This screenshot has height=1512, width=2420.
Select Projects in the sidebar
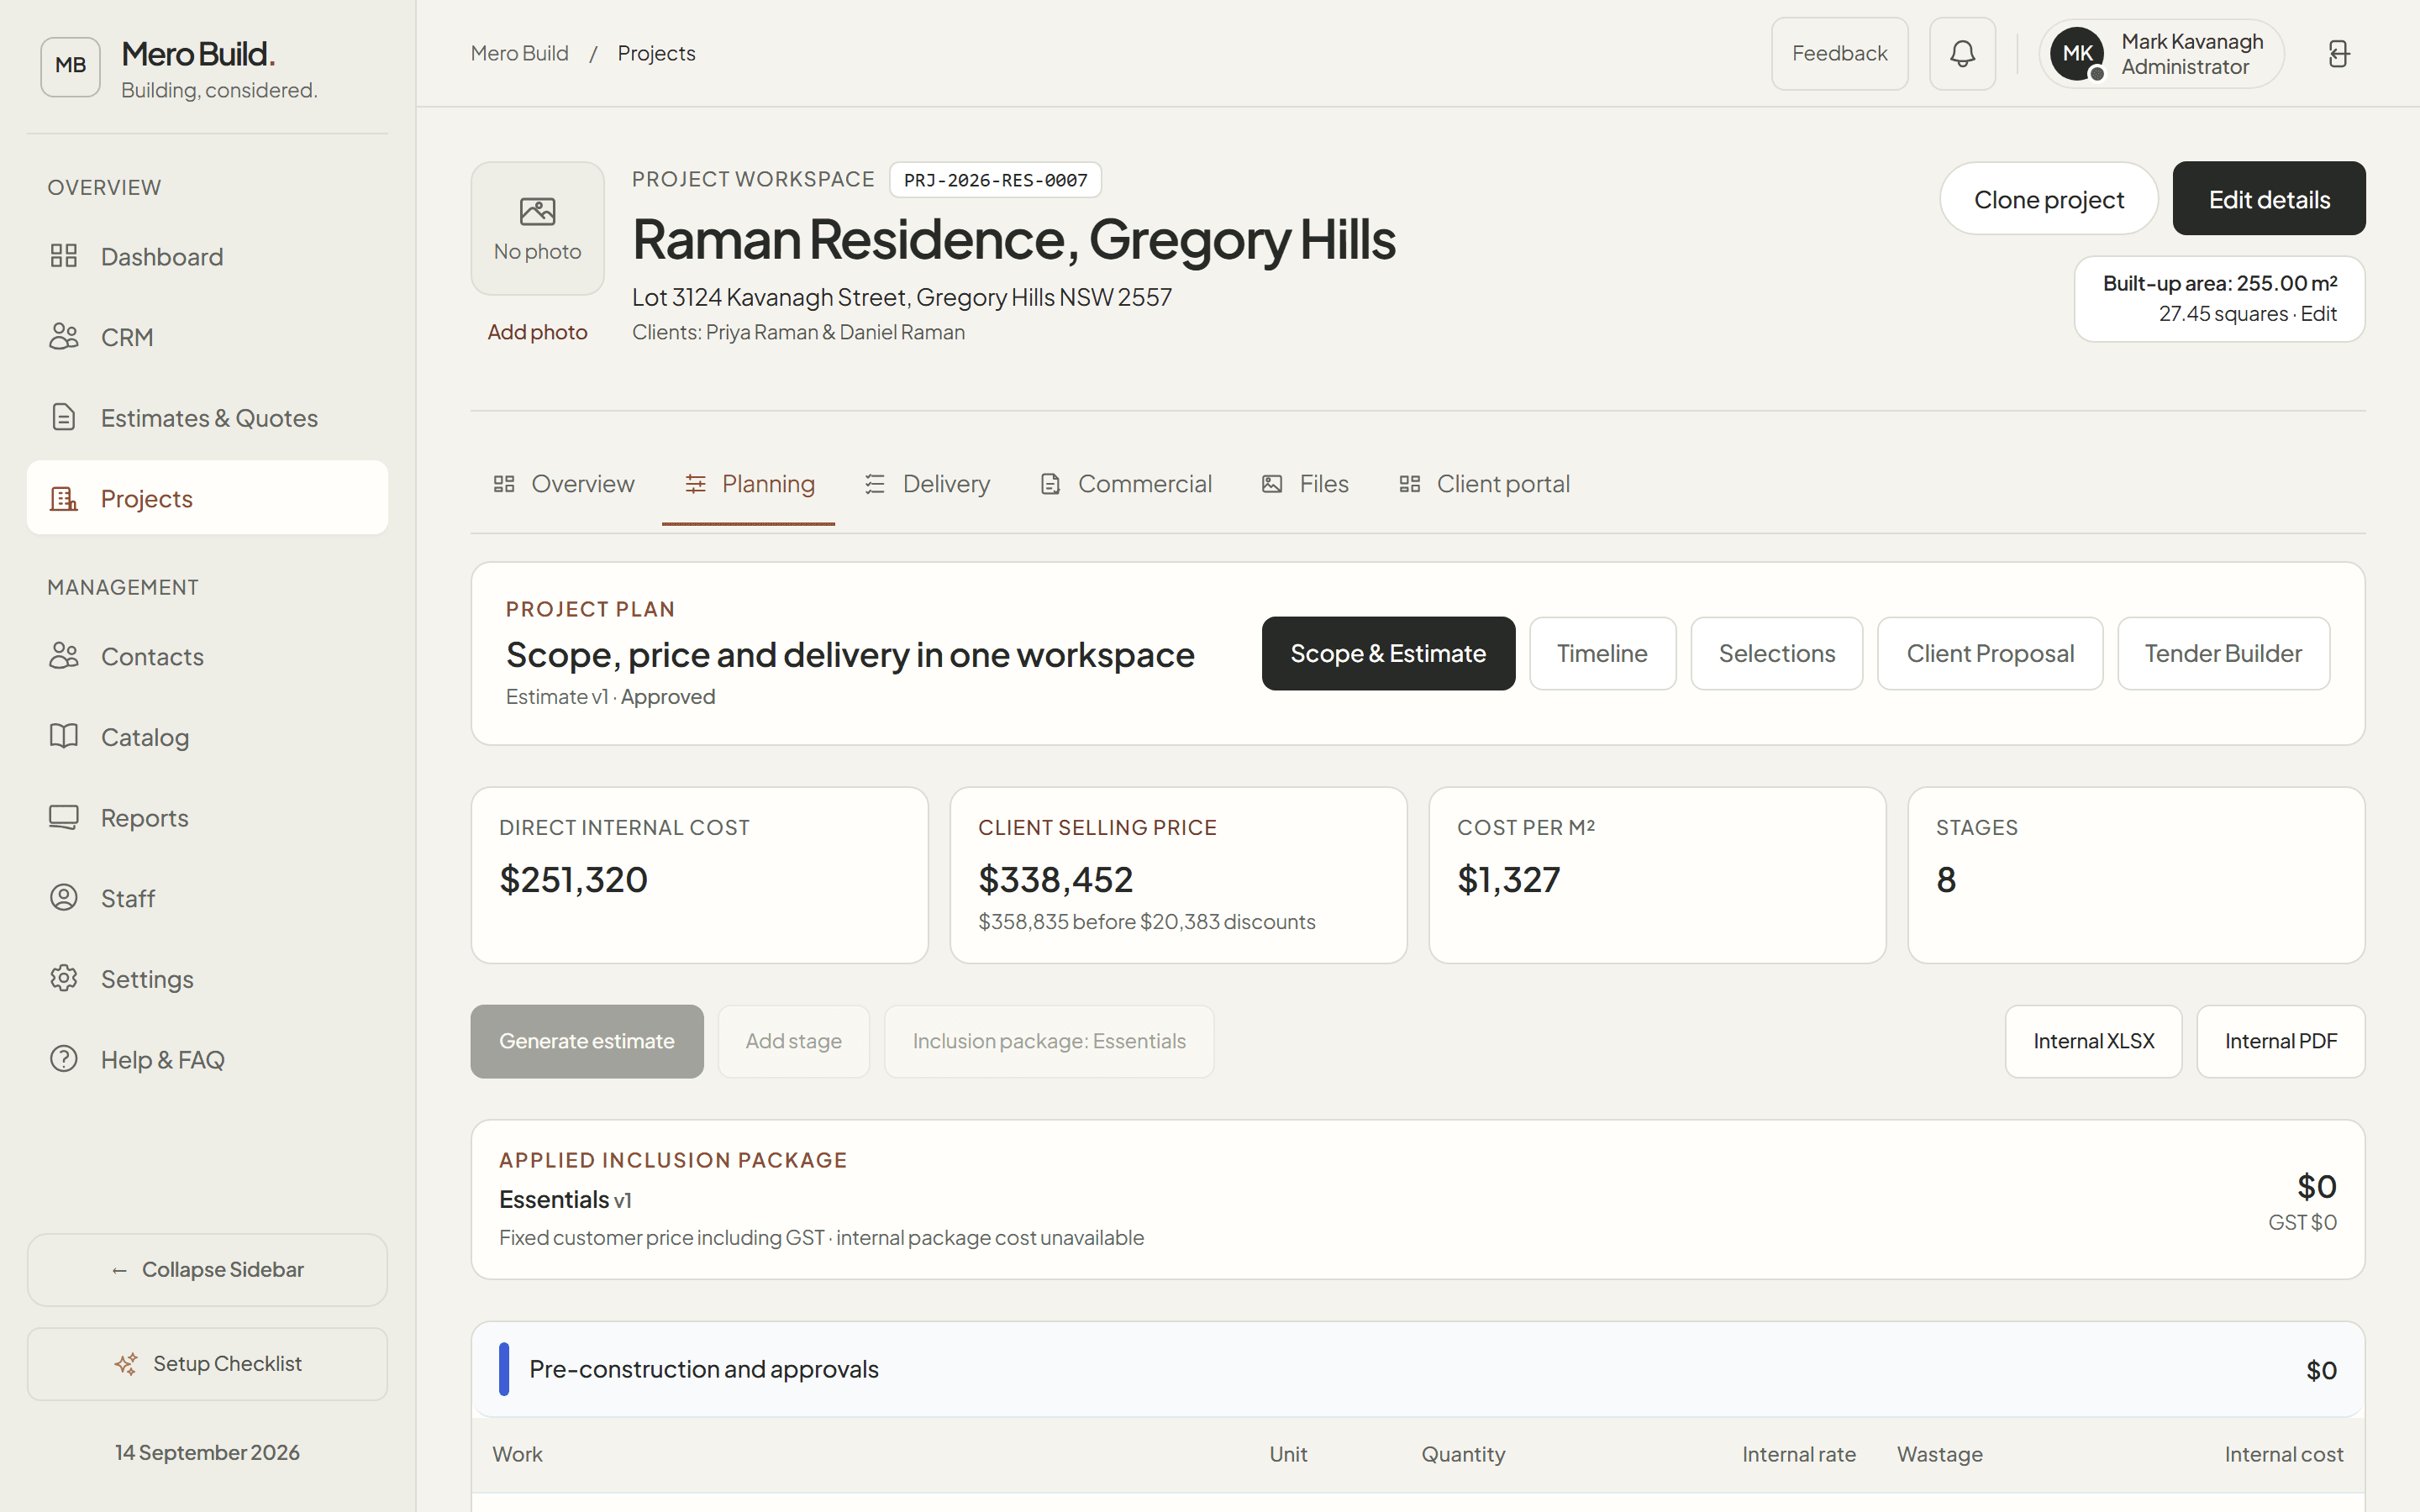[207, 498]
